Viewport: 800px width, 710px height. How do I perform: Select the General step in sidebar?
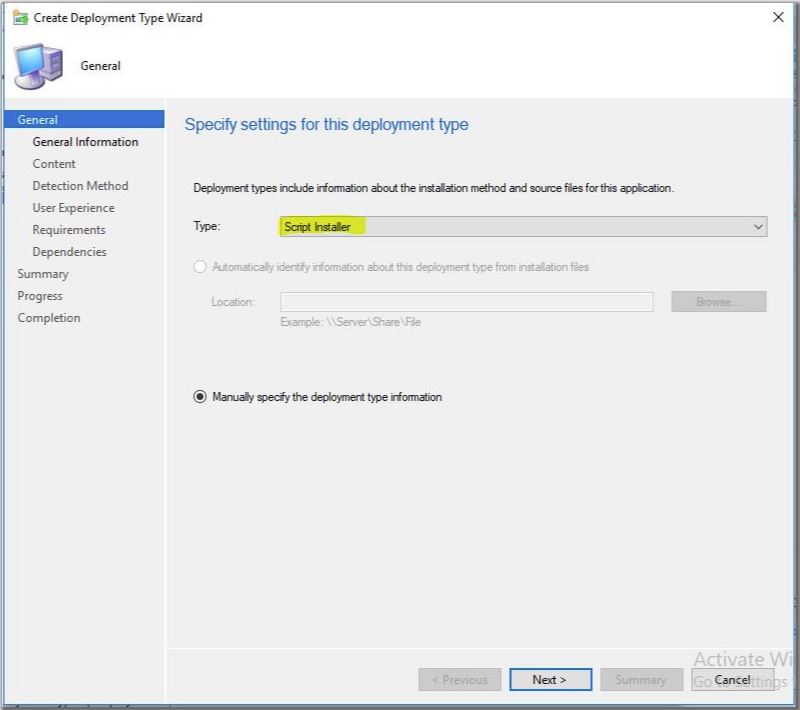[84, 119]
